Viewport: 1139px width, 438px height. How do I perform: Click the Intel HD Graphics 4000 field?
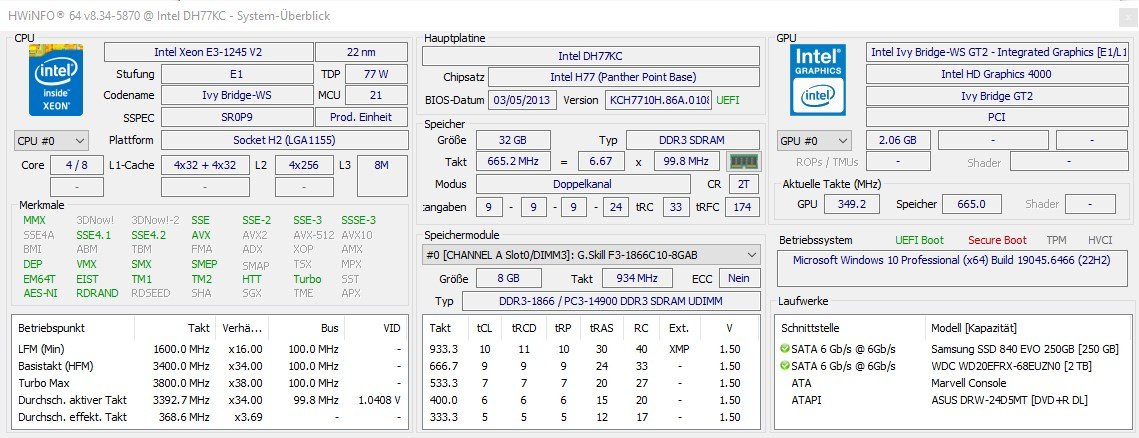(996, 74)
